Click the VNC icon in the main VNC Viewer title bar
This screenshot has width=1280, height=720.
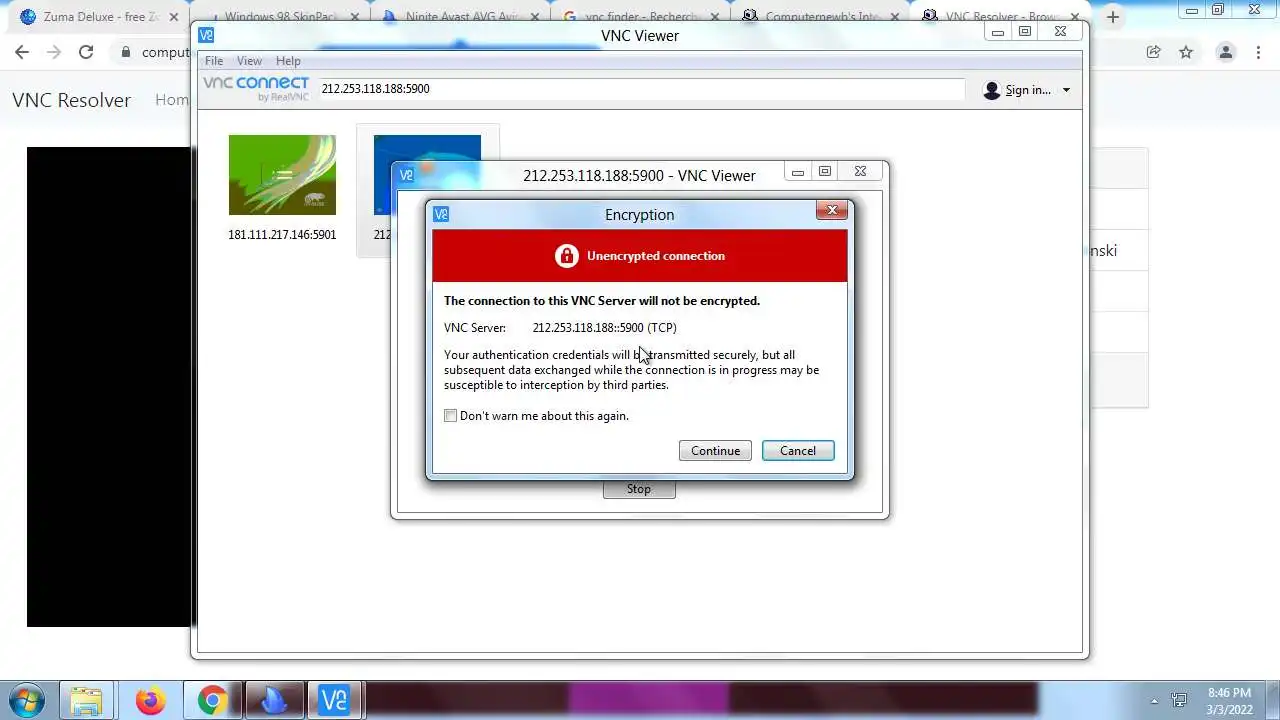(206, 35)
